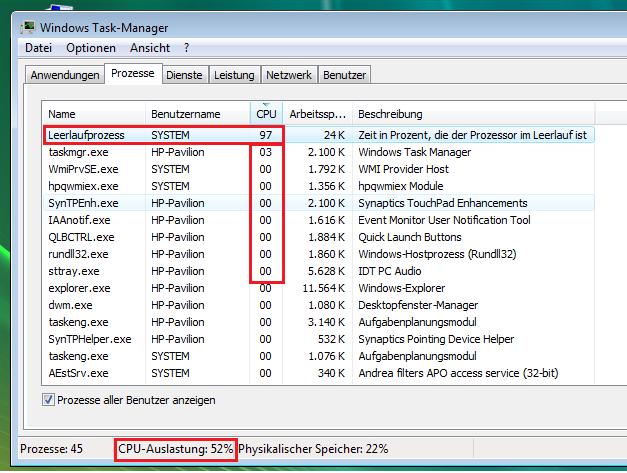The image size is (627, 473).
Task: Switch to the Netzwerk tab
Action: pyautogui.click(x=289, y=75)
